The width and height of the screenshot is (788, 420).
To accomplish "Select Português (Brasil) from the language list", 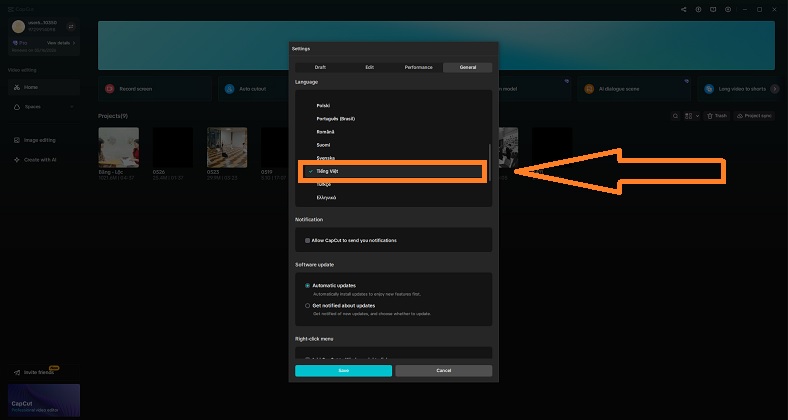I will click(x=336, y=118).
